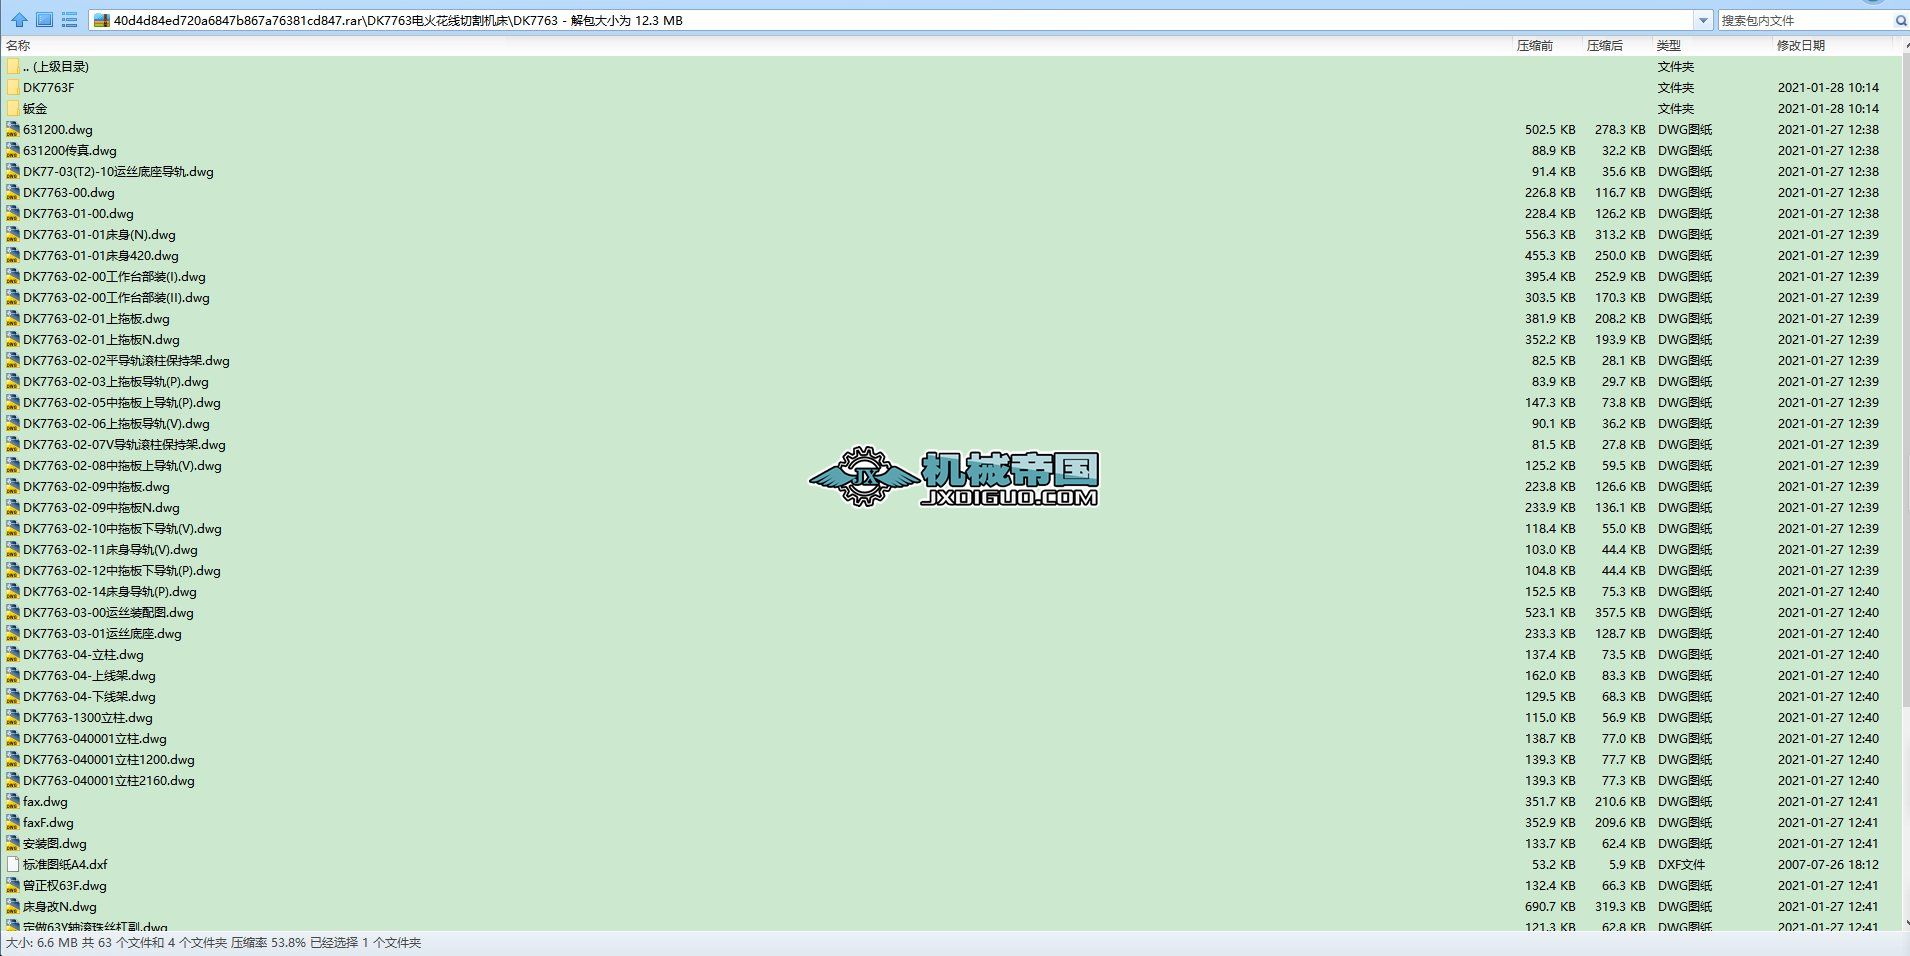Click the DWG icon beside fax.dwg
Image resolution: width=1910 pixels, height=956 pixels.
[12, 801]
